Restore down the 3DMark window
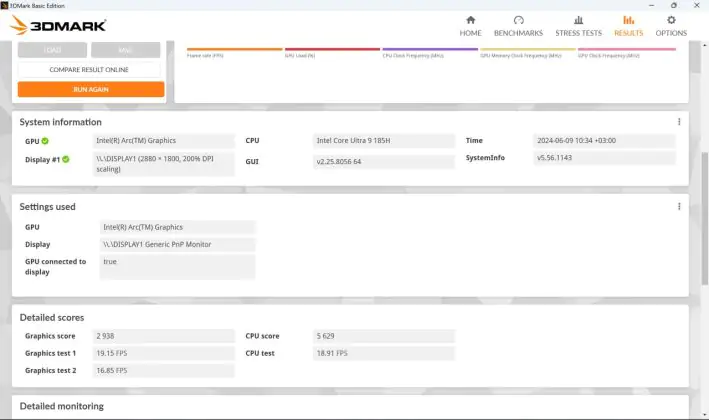The height and width of the screenshot is (420, 709). click(674, 5)
